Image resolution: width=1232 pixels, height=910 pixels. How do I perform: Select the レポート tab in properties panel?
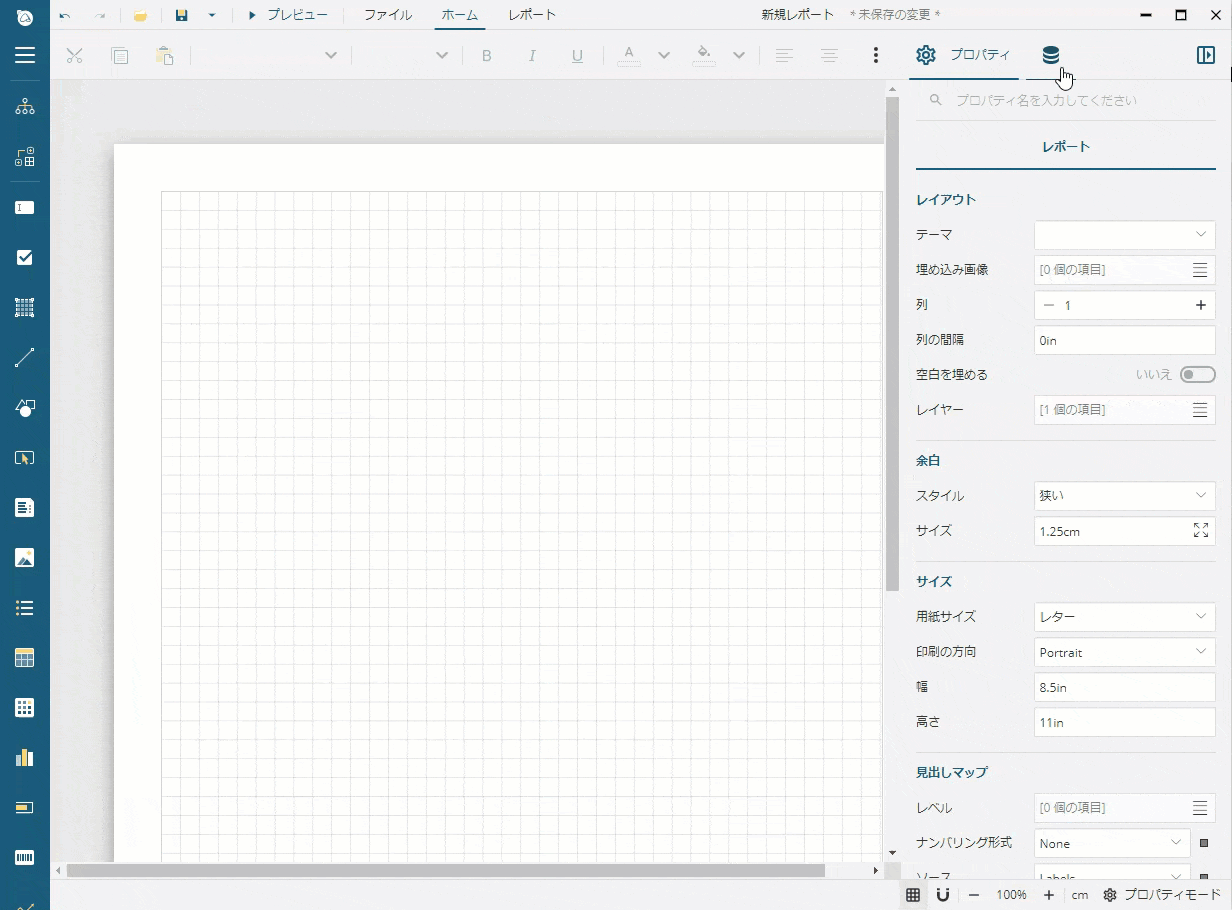click(1066, 147)
